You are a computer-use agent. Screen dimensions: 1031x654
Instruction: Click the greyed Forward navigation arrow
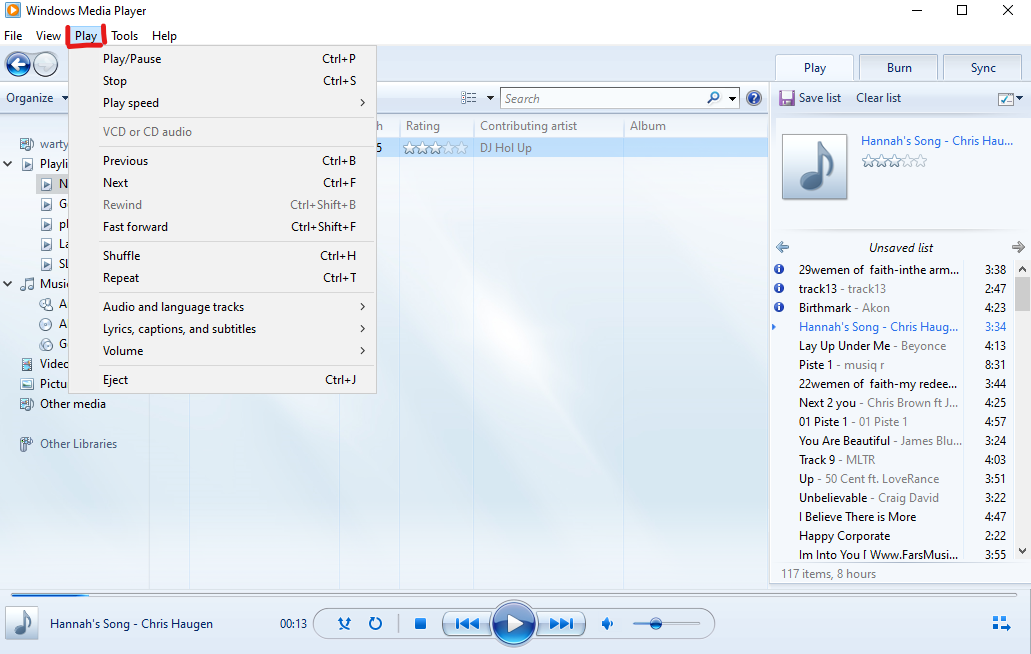pos(45,64)
